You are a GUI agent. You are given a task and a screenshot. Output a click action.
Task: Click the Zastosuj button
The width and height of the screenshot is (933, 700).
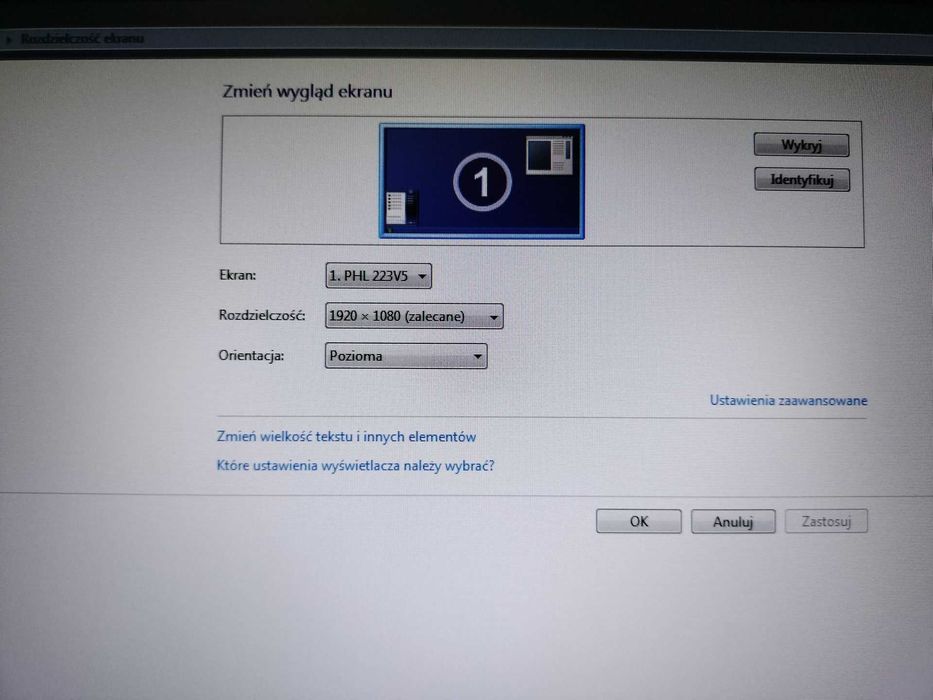(826, 521)
